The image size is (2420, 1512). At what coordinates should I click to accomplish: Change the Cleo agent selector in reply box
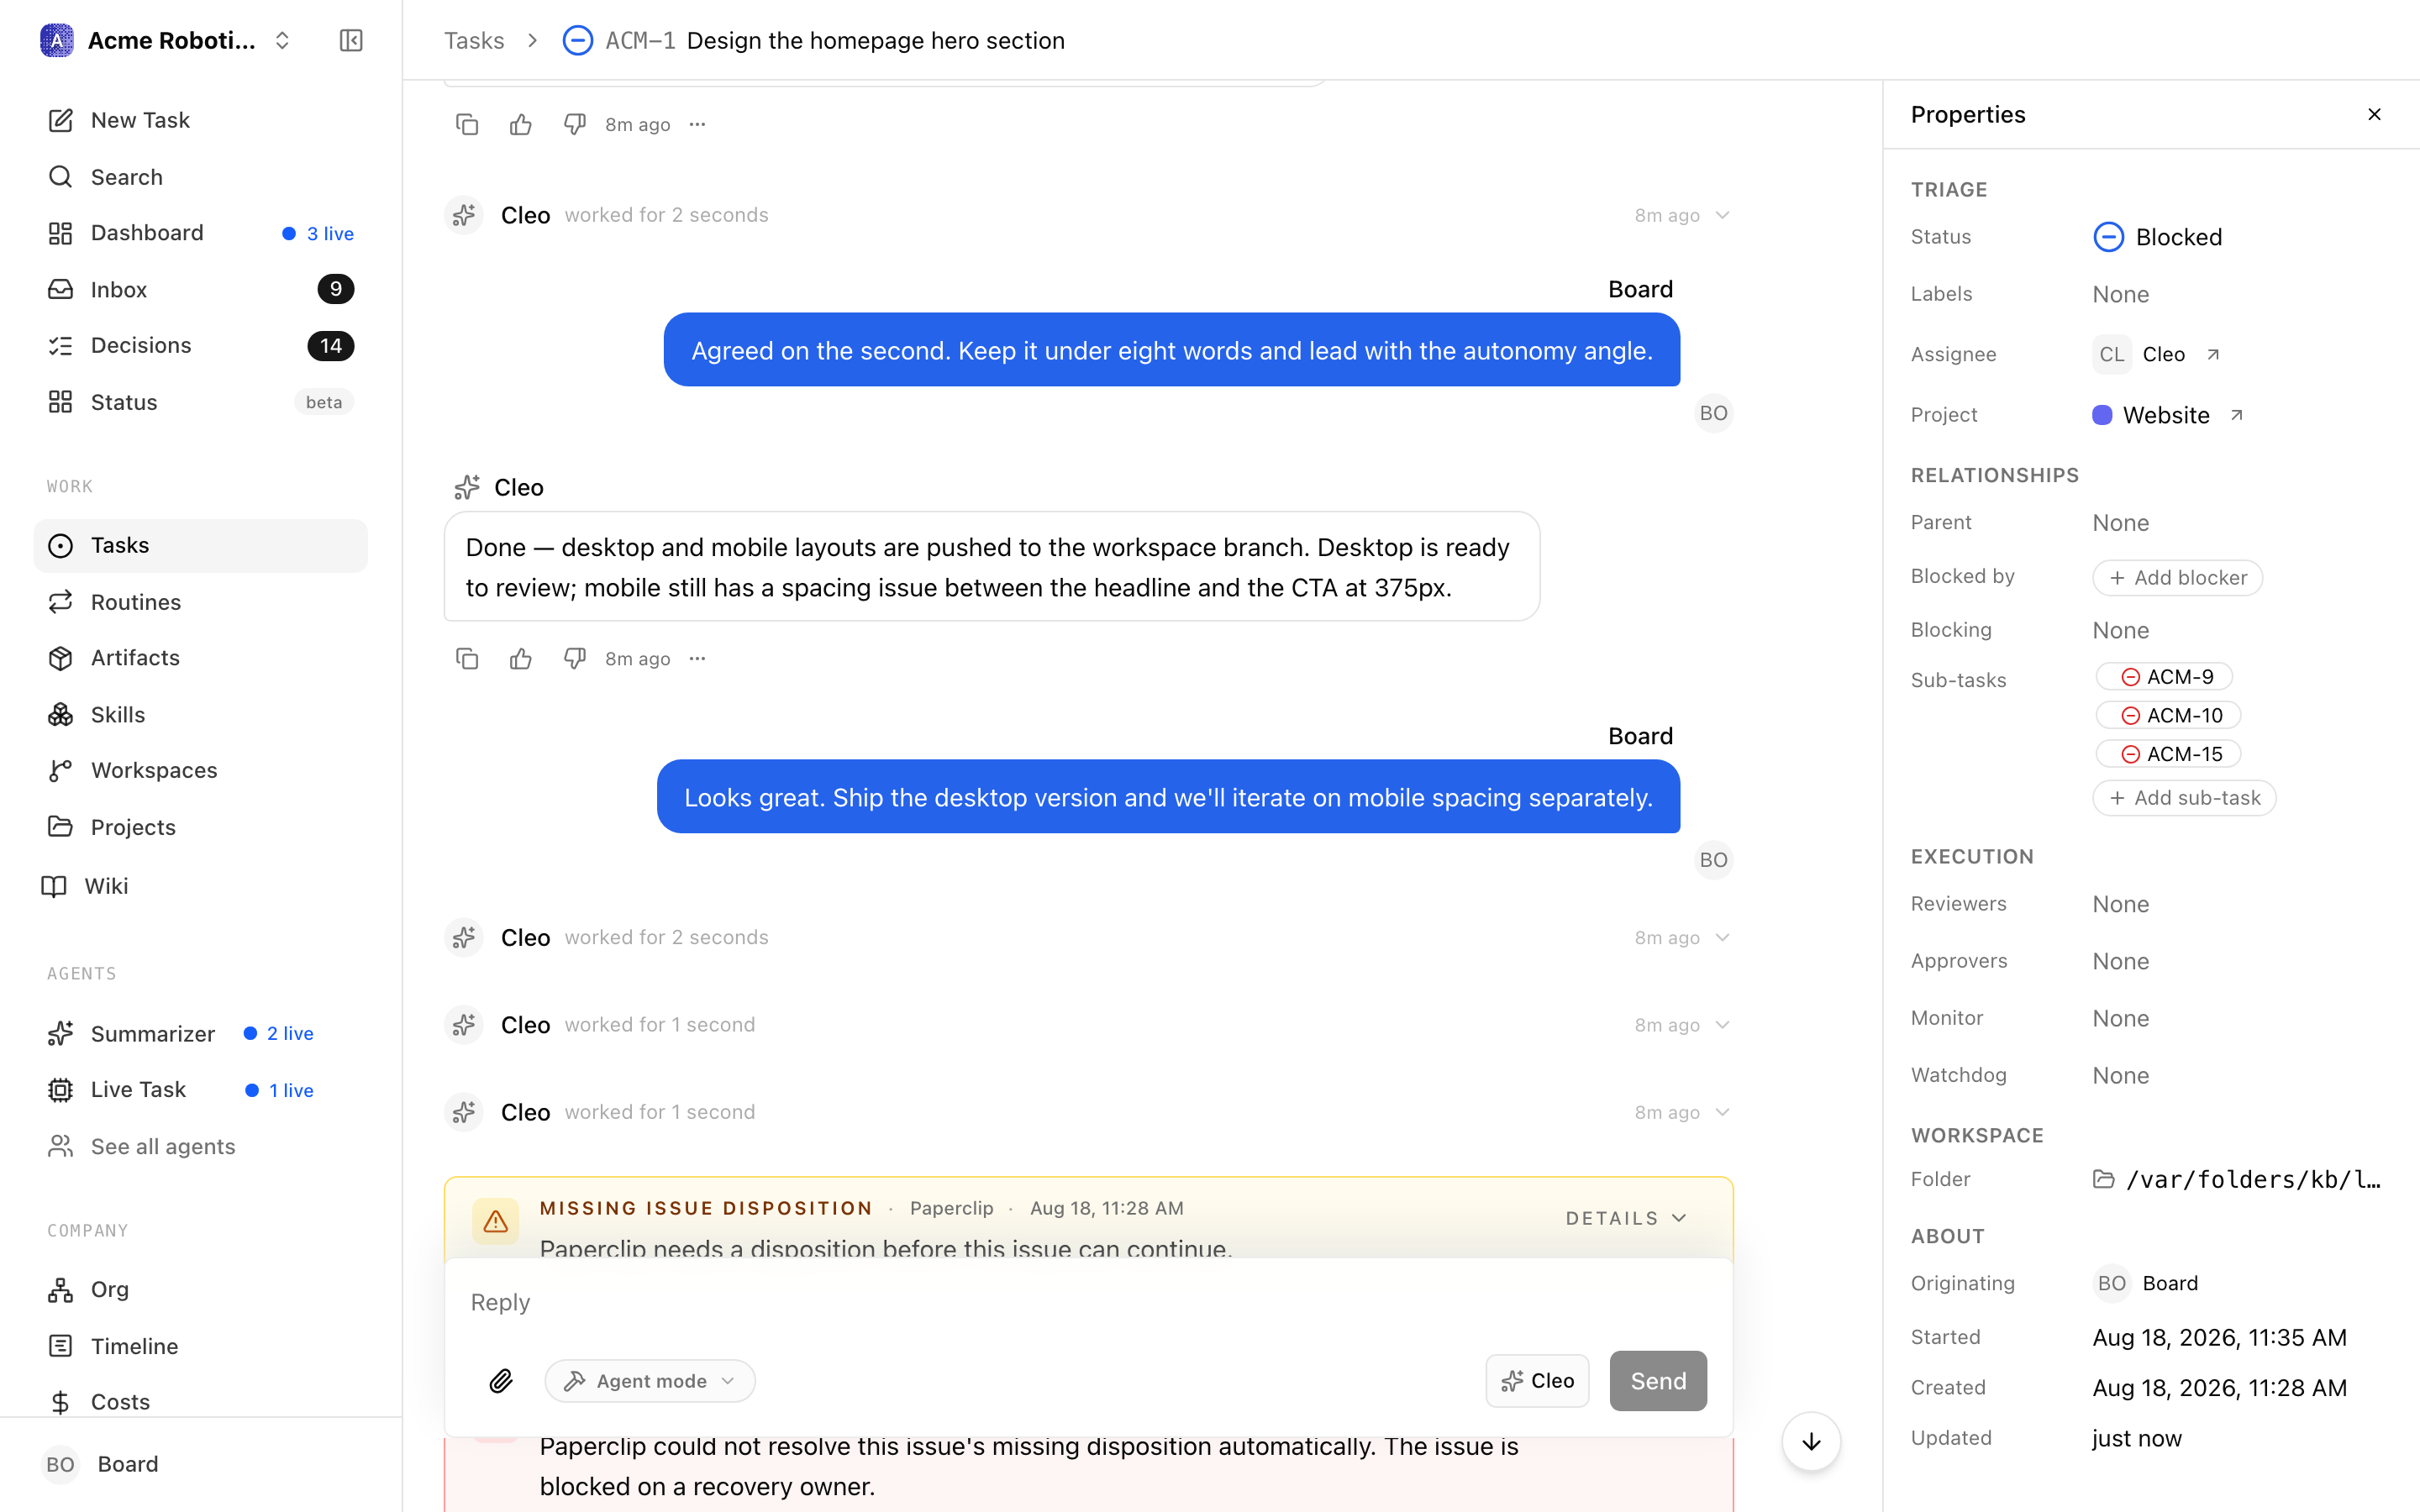[x=1537, y=1381]
